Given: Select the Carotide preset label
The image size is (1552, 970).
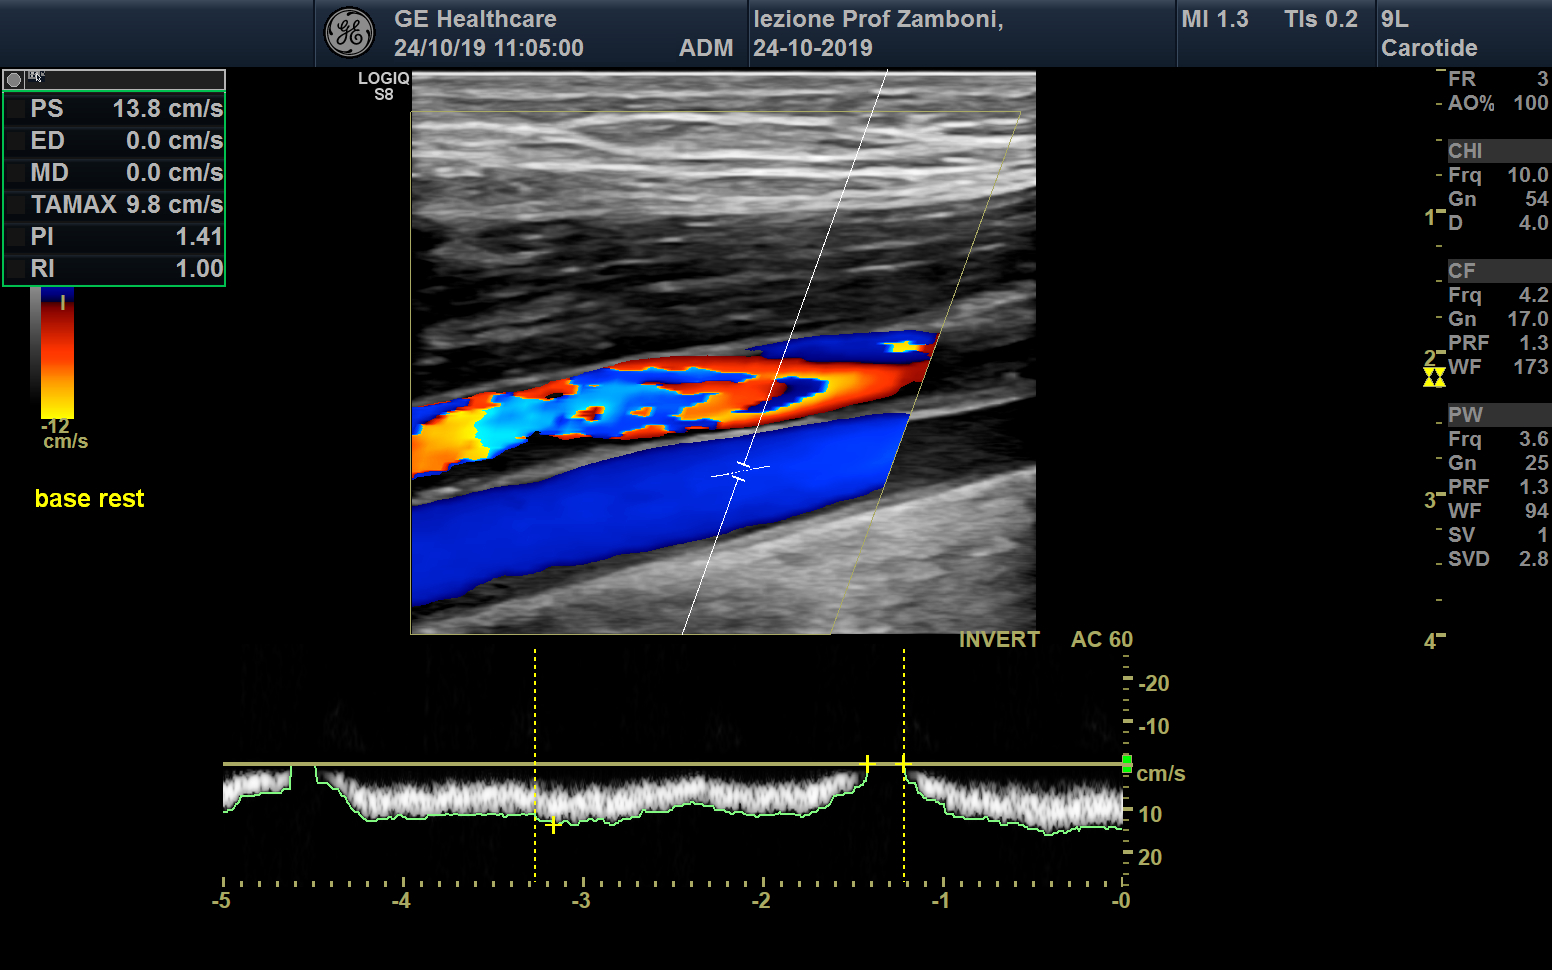Looking at the screenshot, I should click(x=1428, y=48).
